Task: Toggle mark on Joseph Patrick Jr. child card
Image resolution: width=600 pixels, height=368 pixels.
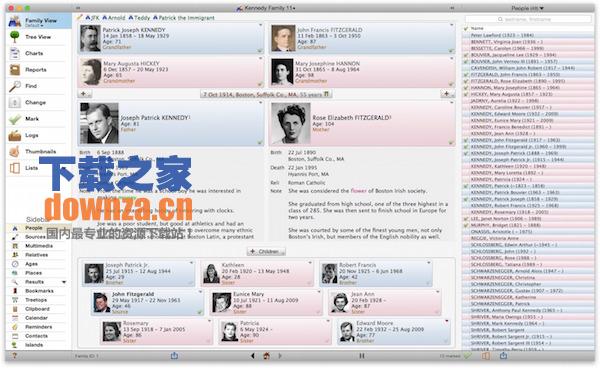Action: [x=191, y=283]
